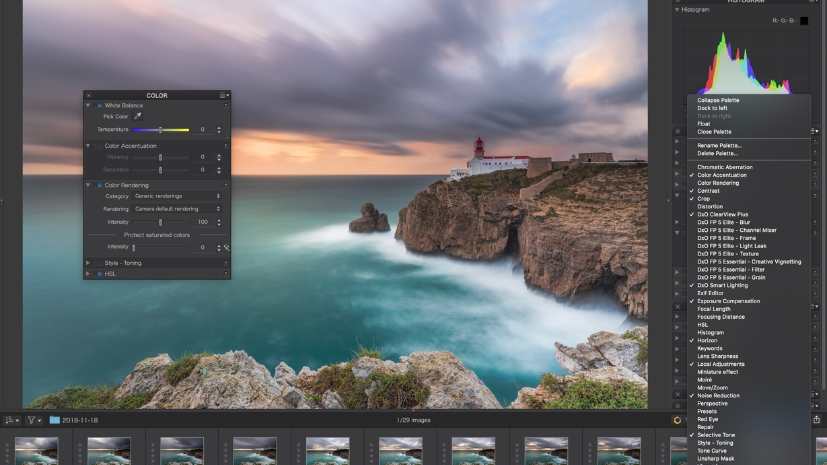Open the filmstrip sort order icon
This screenshot has width=827, height=465.
[x=10, y=420]
